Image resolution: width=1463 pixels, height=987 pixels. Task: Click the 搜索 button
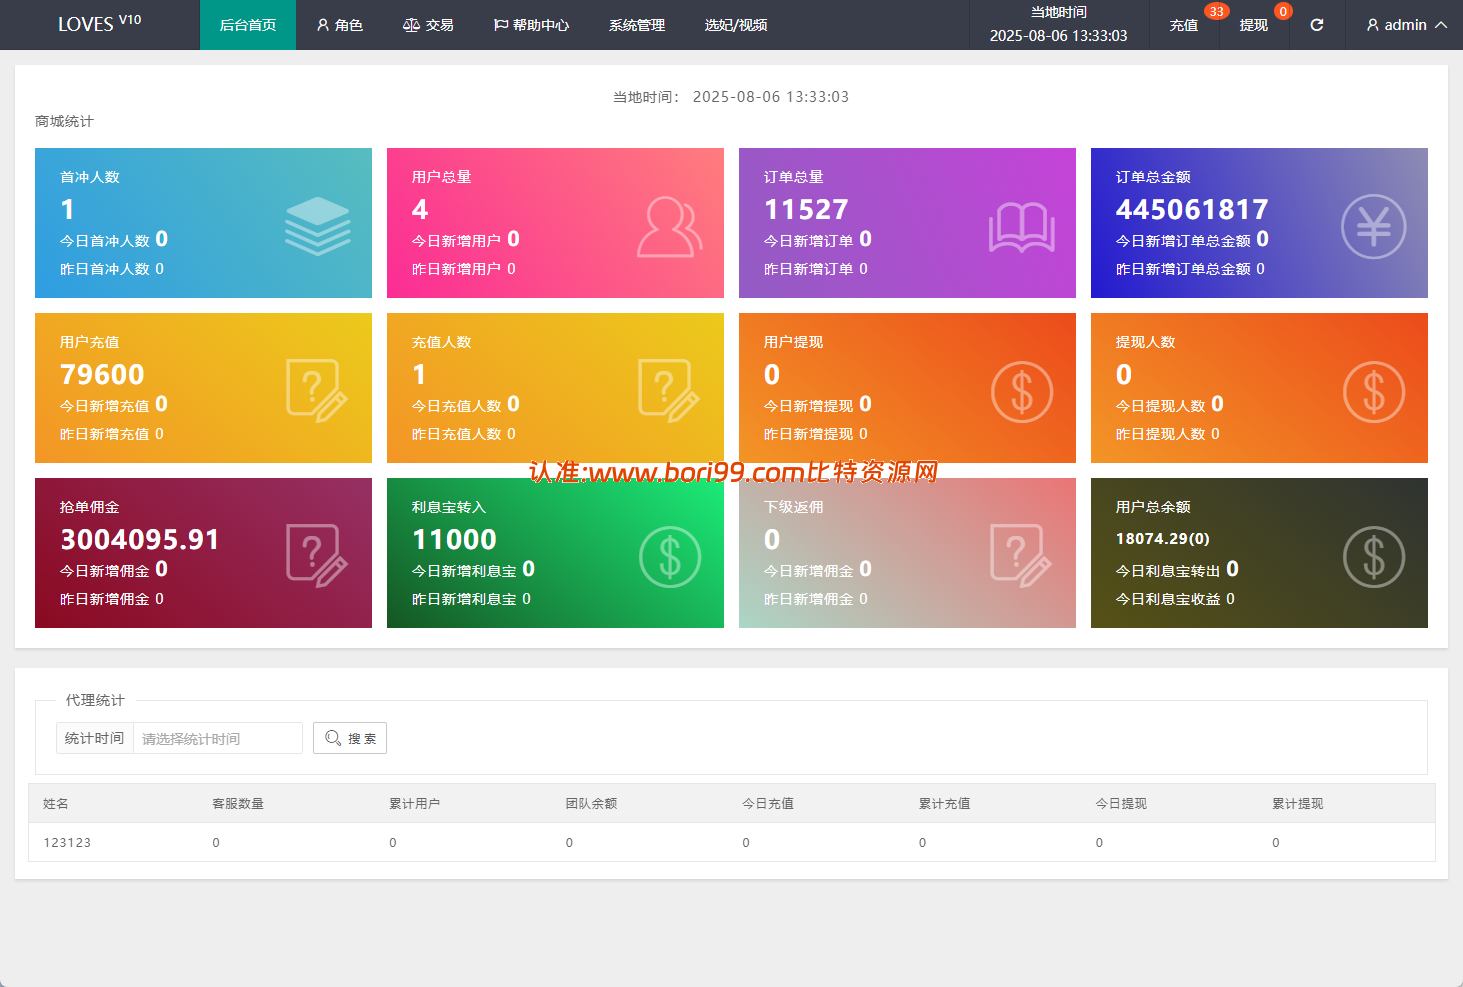[350, 738]
